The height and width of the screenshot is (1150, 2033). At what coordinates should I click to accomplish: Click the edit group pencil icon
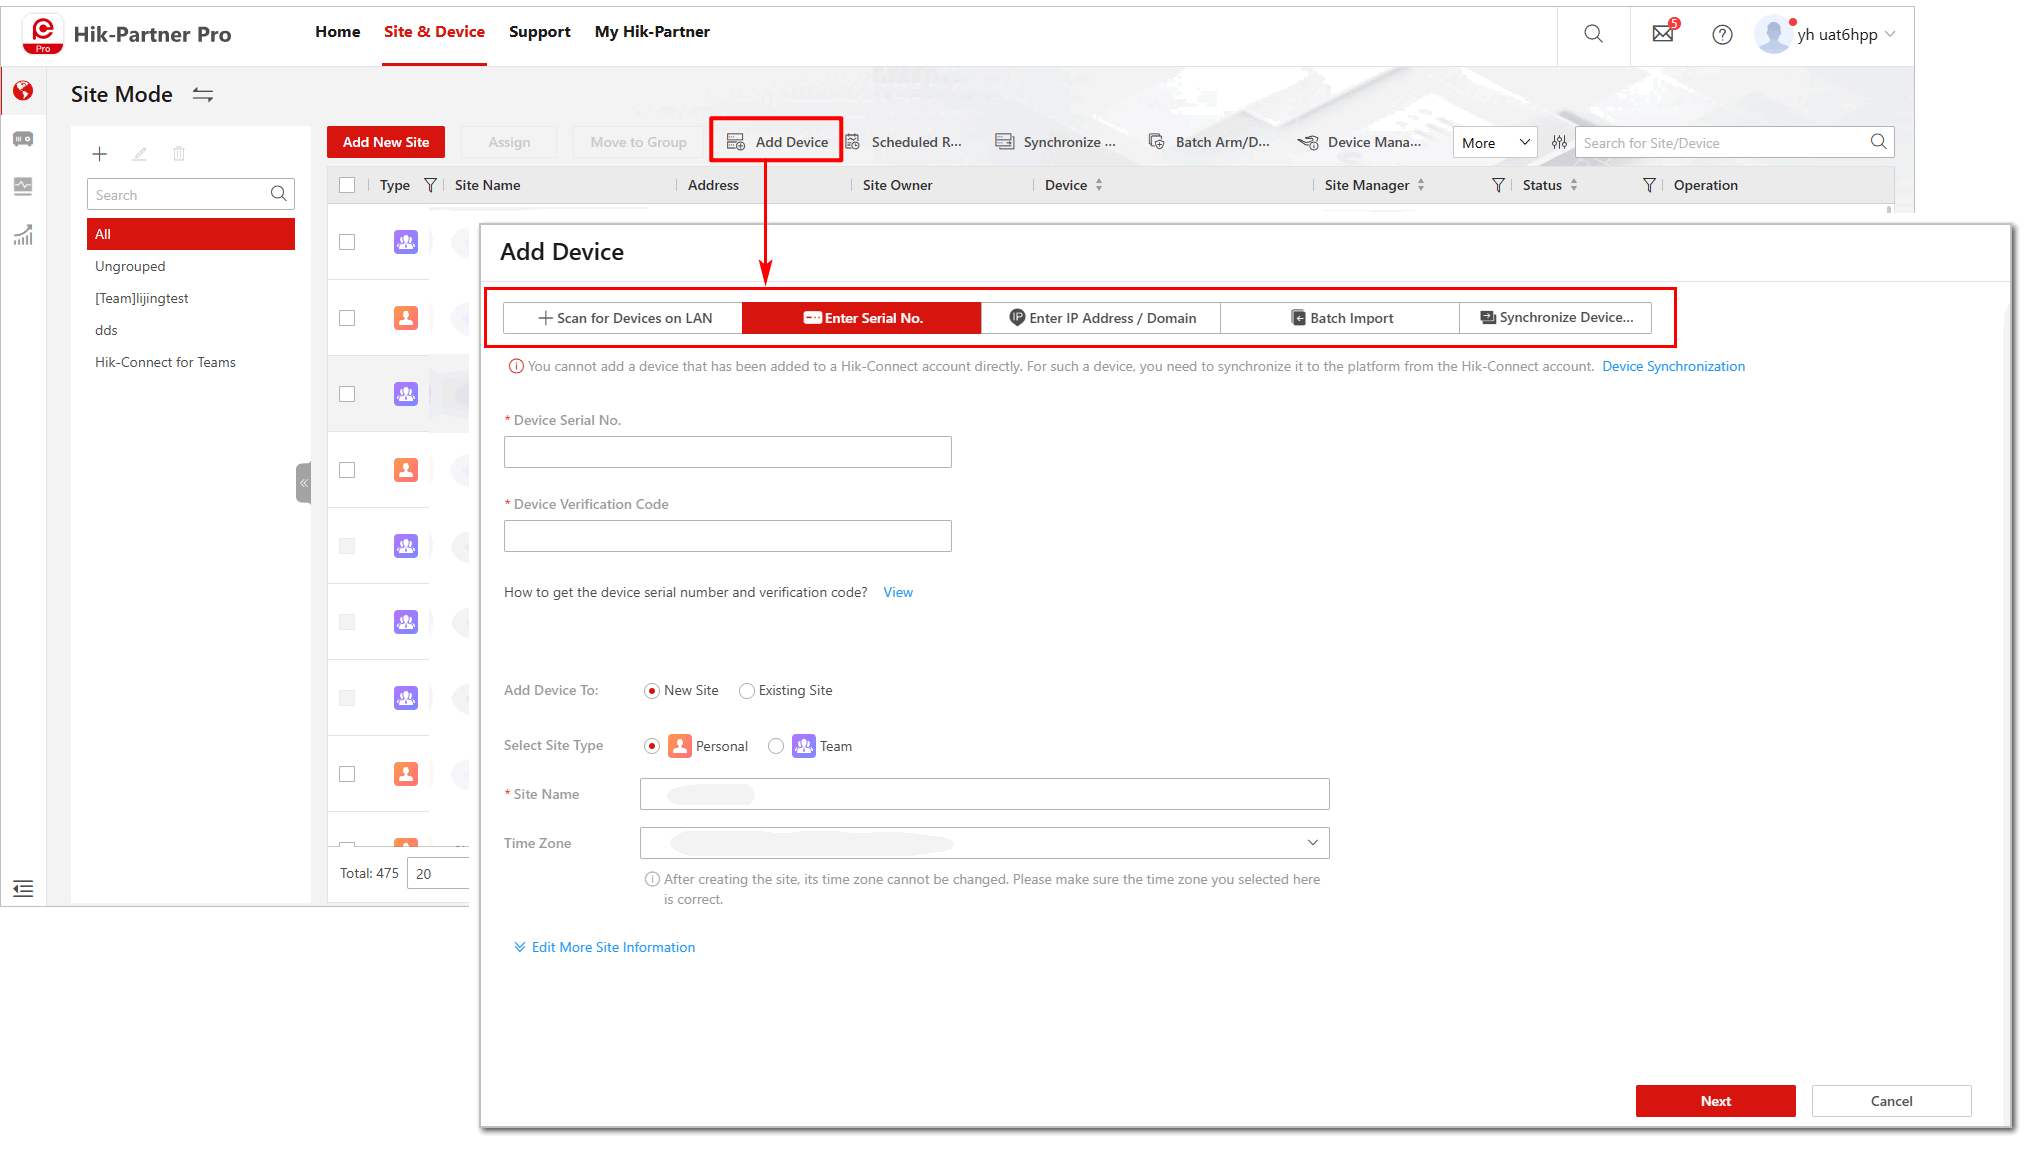tap(140, 154)
